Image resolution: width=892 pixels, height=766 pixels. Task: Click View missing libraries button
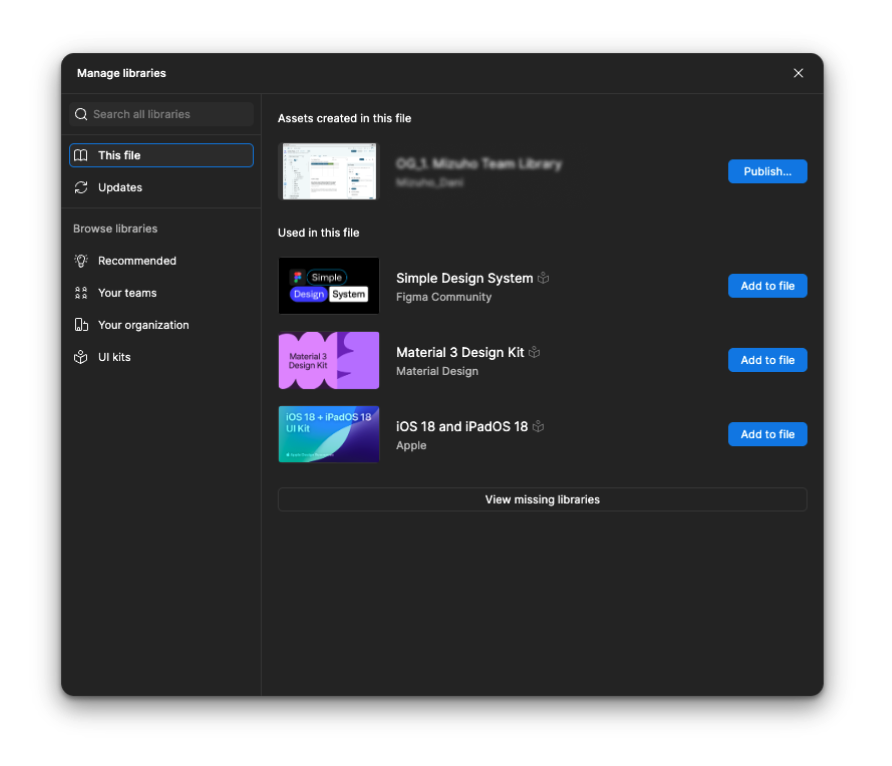(542, 499)
